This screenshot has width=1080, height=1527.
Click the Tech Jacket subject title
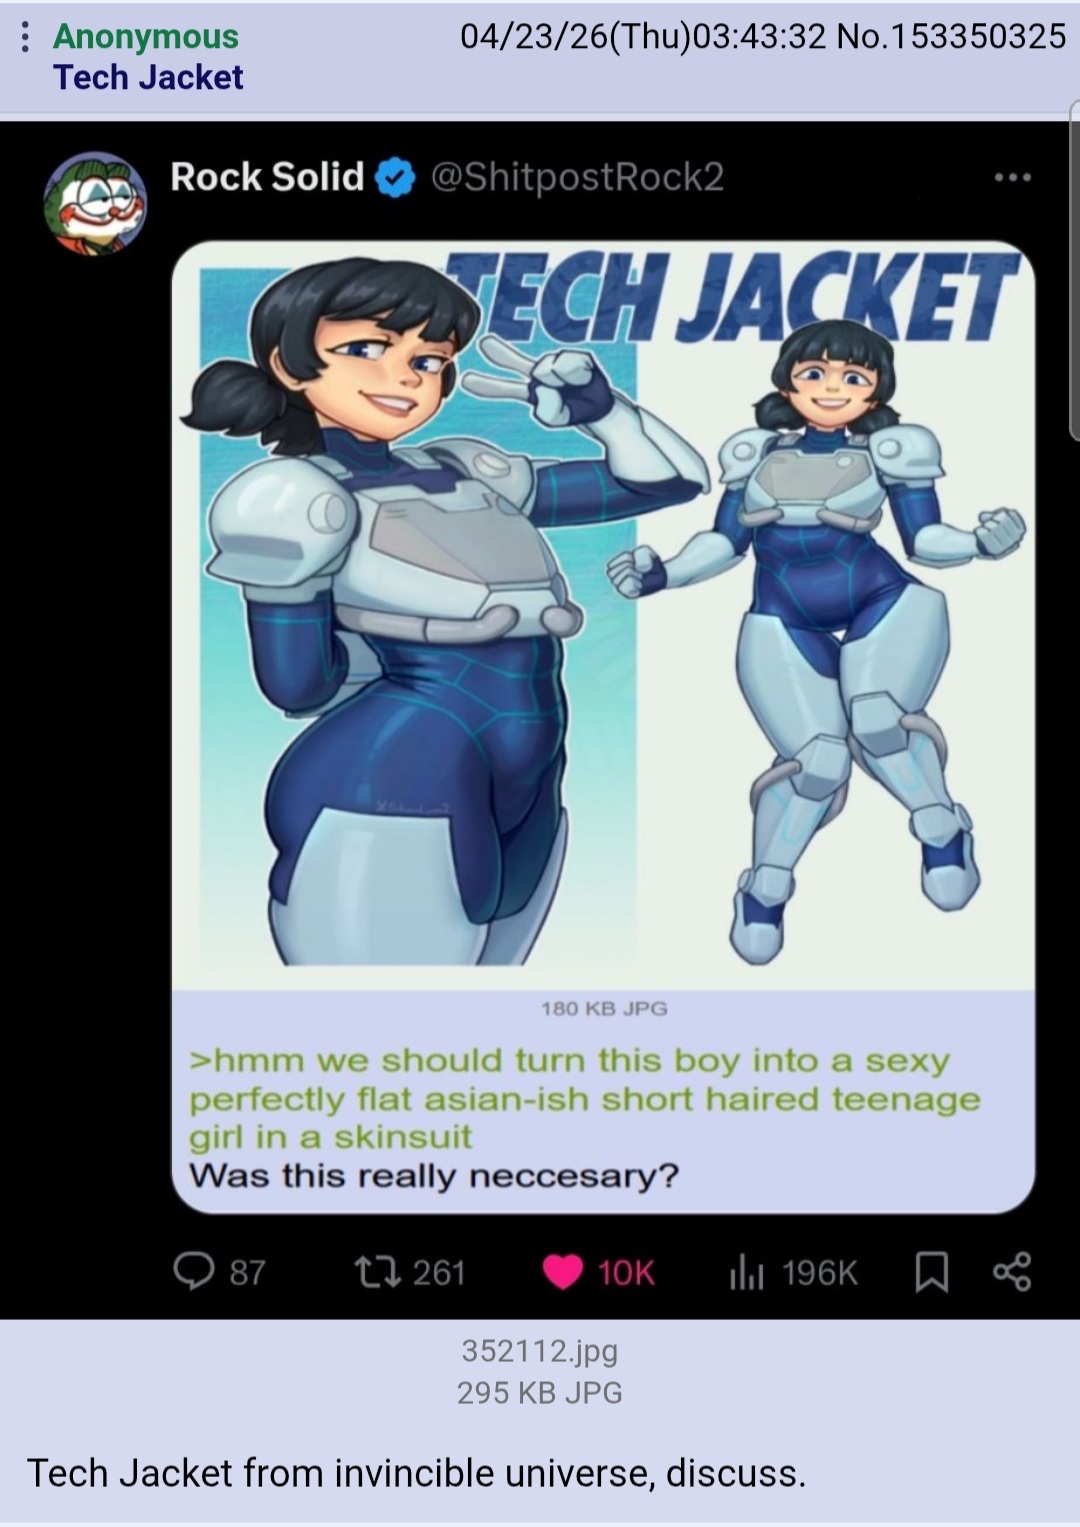coord(148,77)
